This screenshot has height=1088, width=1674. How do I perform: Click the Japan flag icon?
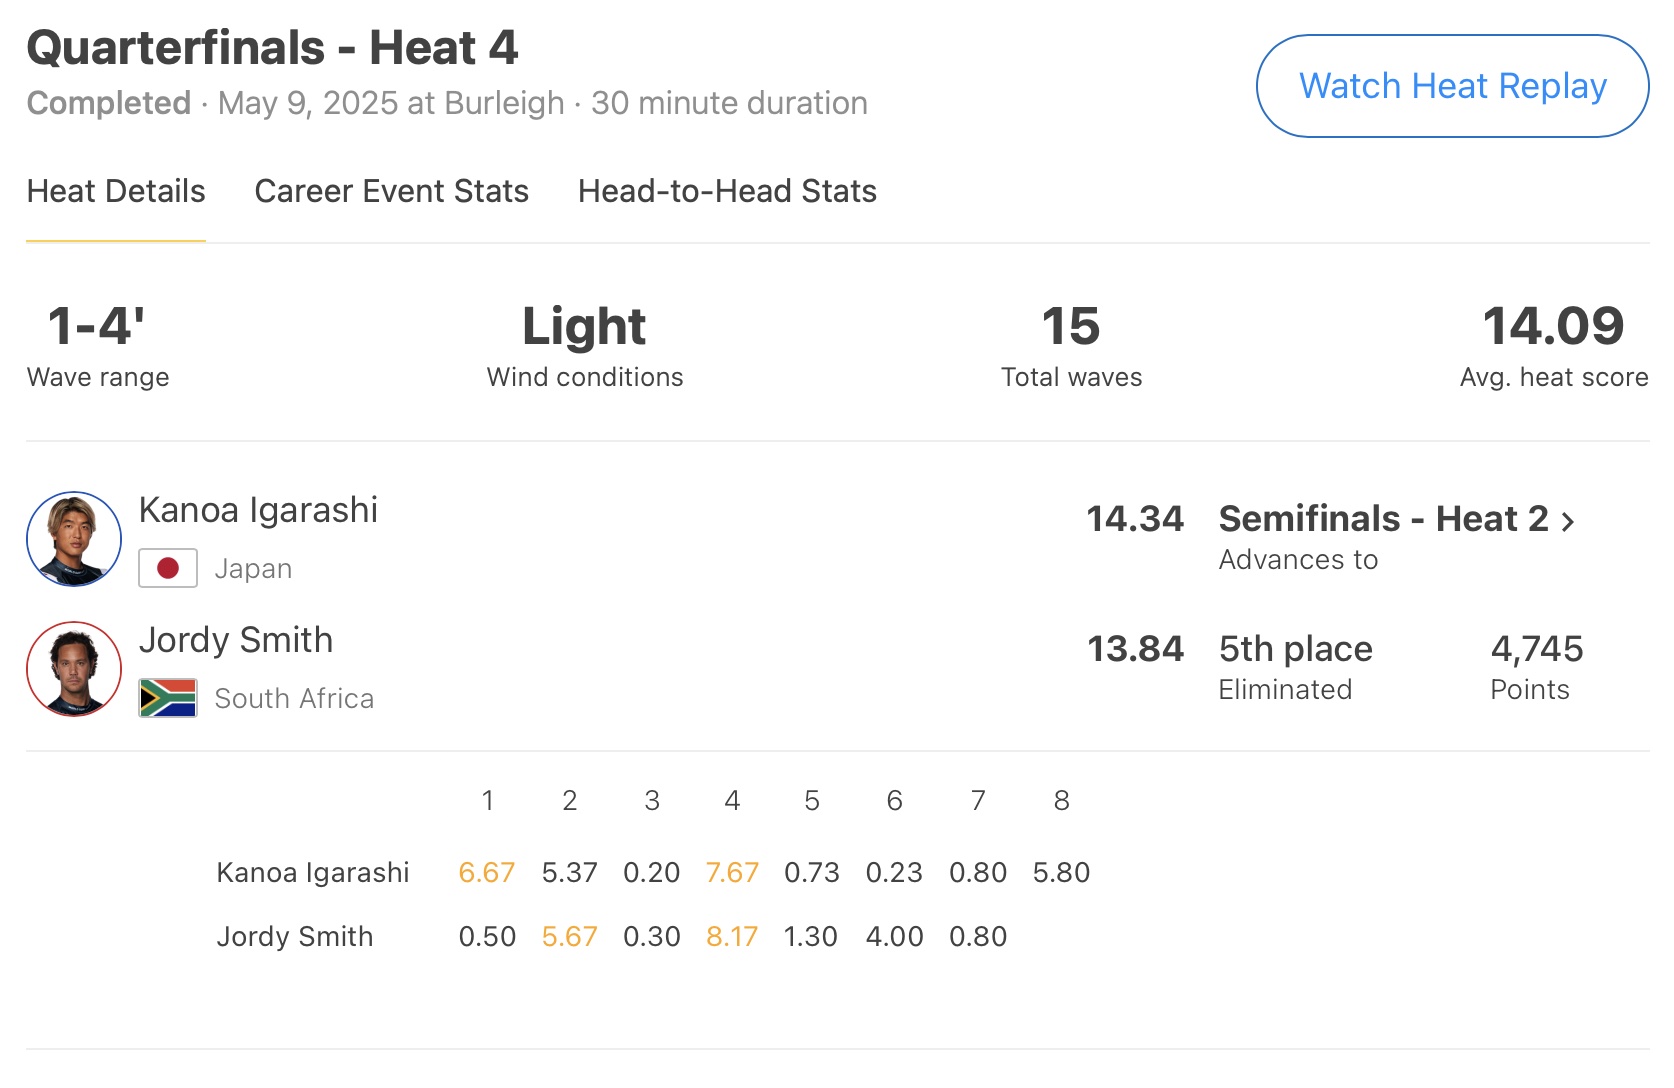(x=168, y=568)
